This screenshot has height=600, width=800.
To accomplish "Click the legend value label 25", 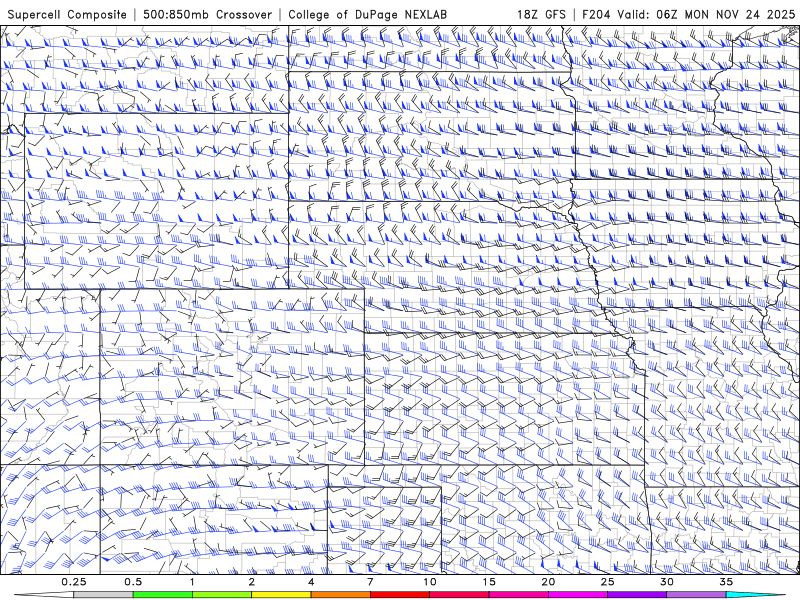I will click(607, 582).
